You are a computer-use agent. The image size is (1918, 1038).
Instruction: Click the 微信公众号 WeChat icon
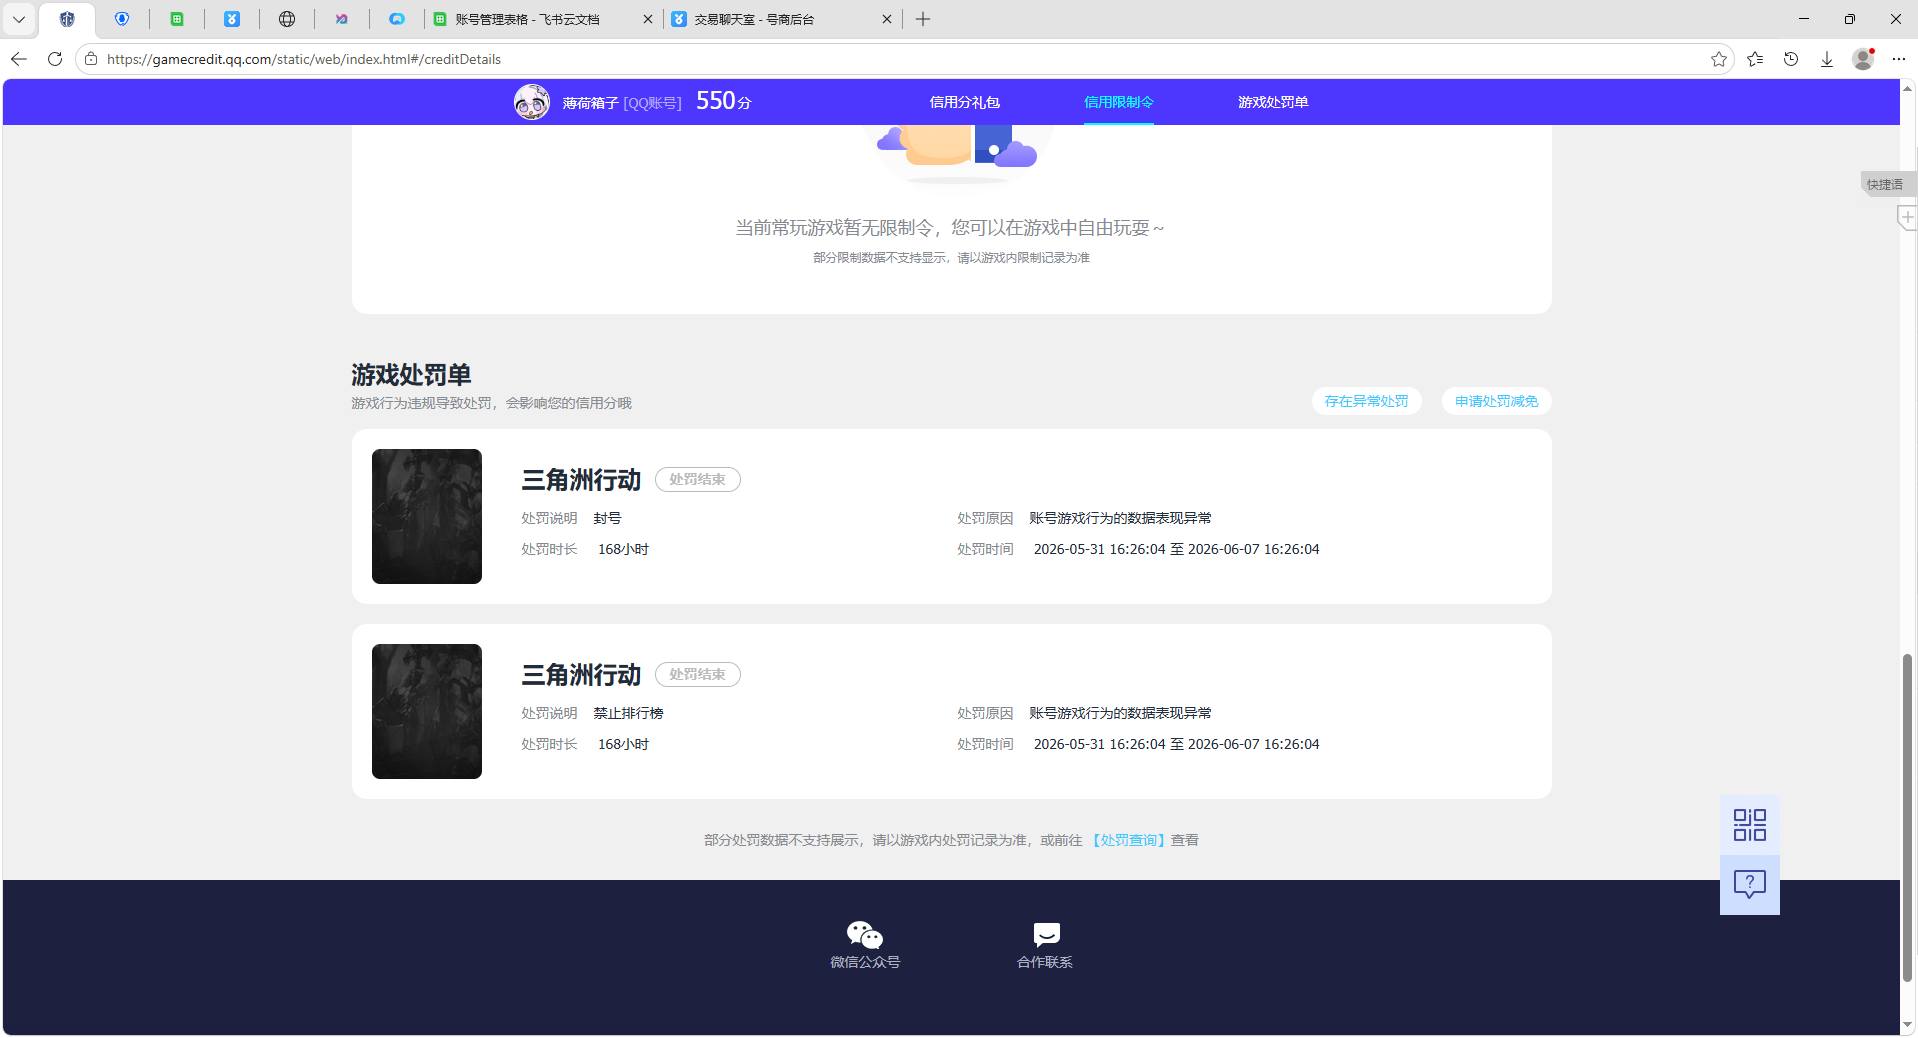(x=865, y=935)
